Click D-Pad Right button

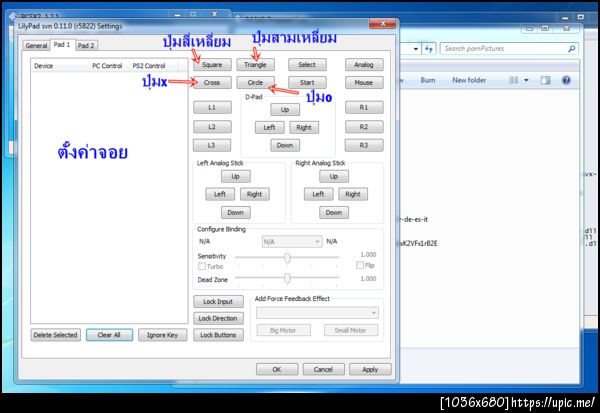tap(304, 127)
